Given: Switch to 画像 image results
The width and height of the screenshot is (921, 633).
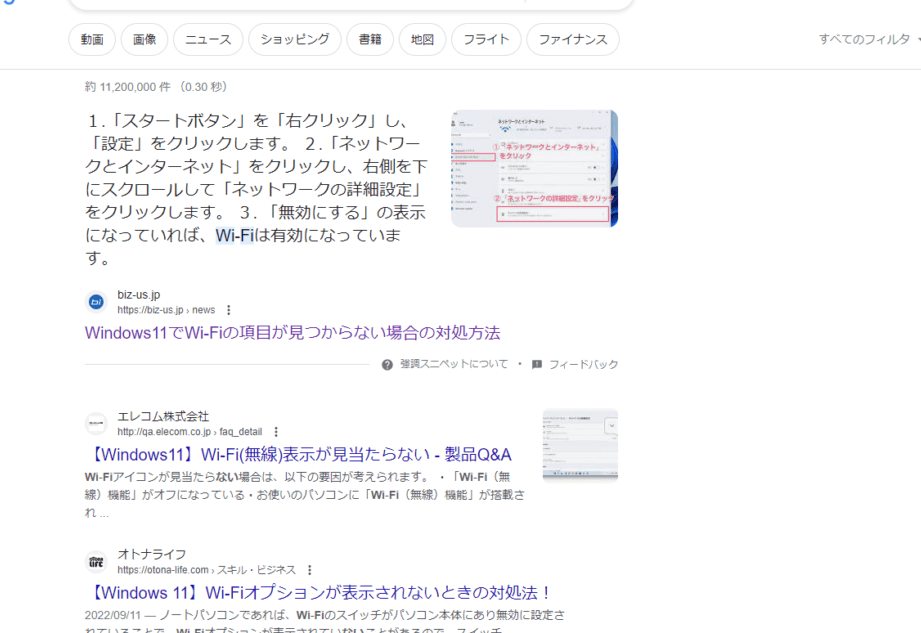Looking at the screenshot, I should coord(144,39).
